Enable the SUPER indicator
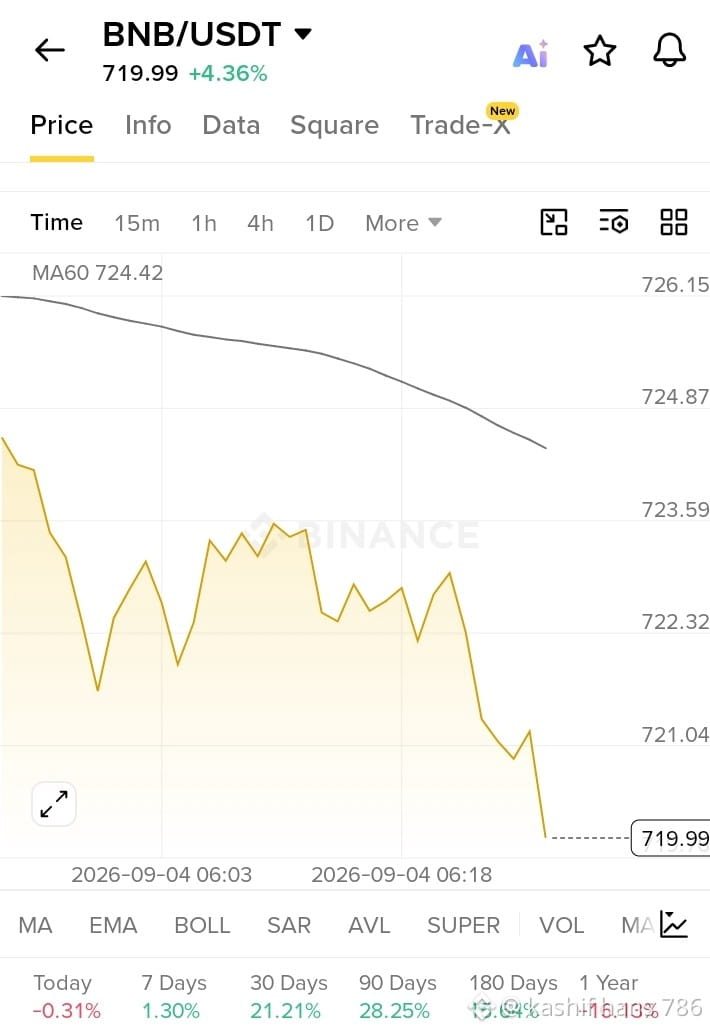 tap(463, 925)
